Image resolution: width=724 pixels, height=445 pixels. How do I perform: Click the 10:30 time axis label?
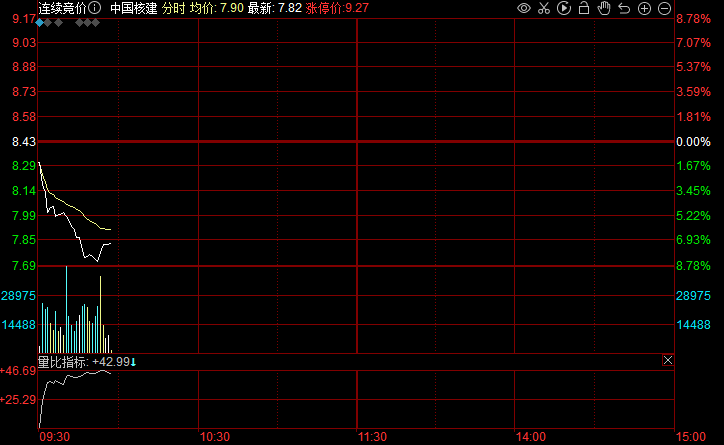tap(215, 437)
